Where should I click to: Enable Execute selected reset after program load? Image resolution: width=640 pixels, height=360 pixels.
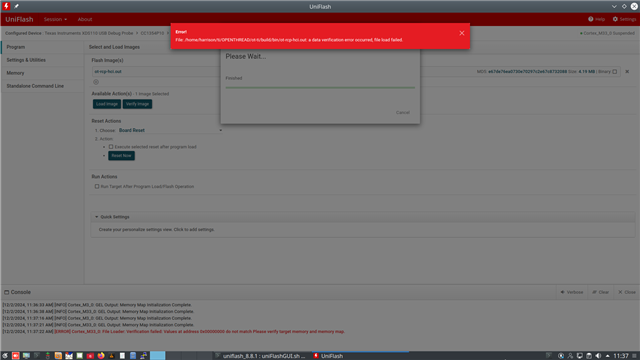pos(111,147)
